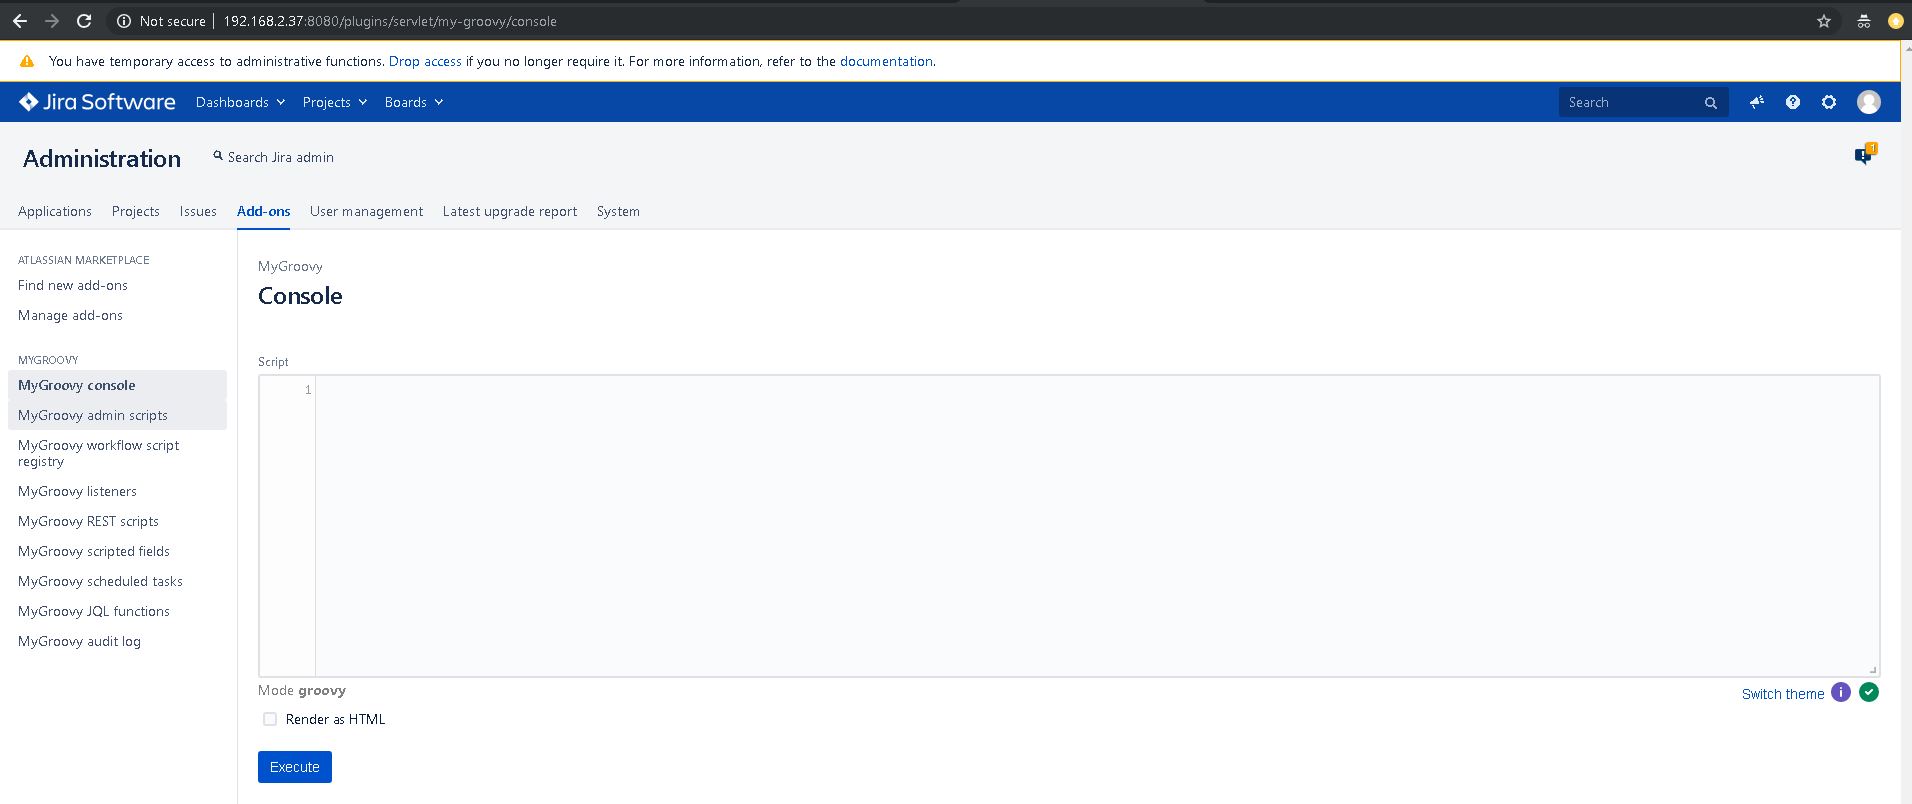Select MyGroovy console in sidebar
The width and height of the screenshot is (1912, 804).
coord(117,385)
